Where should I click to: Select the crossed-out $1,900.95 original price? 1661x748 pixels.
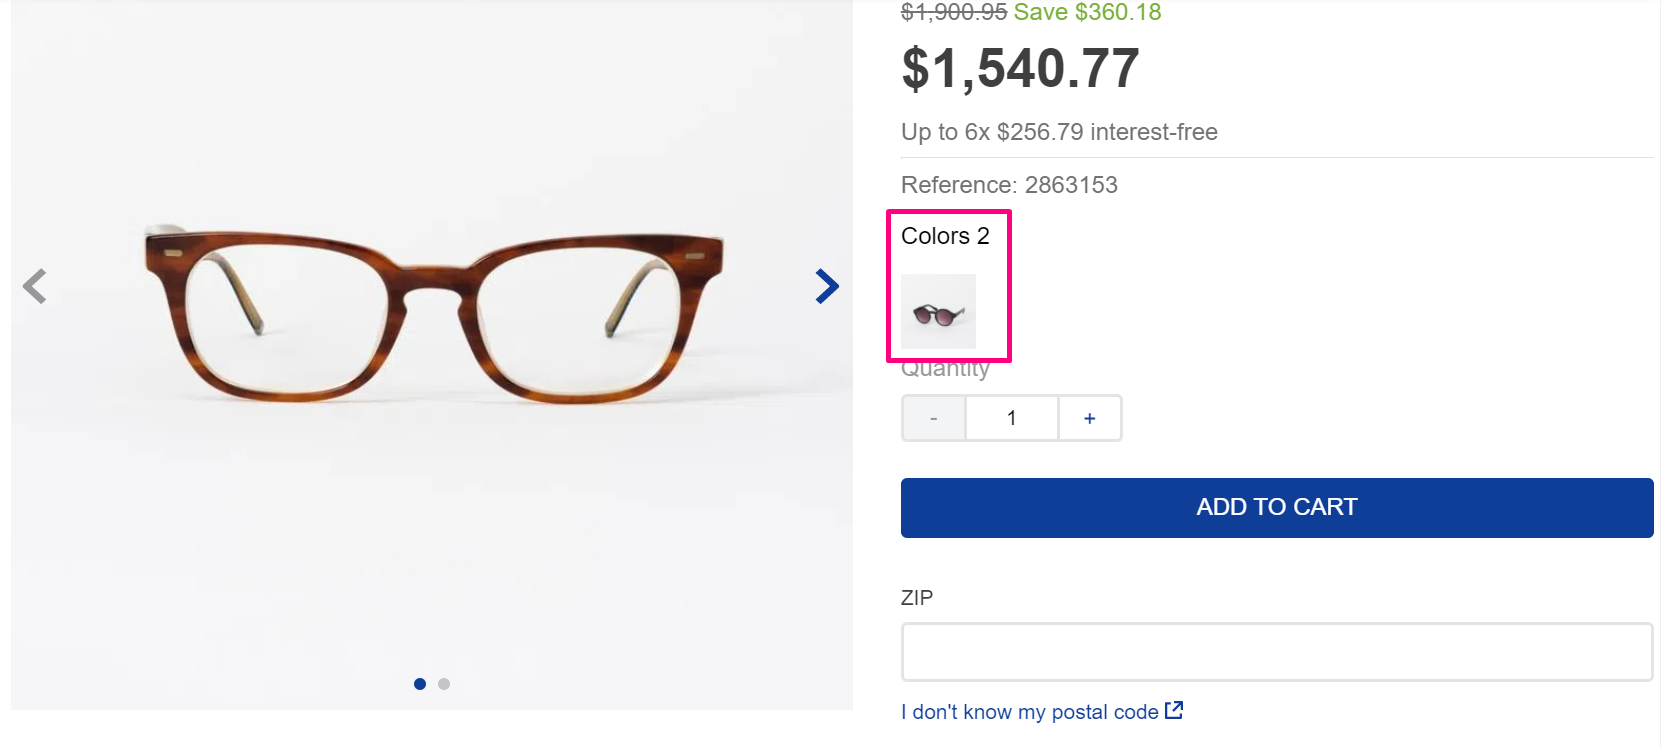click(953, 12)
